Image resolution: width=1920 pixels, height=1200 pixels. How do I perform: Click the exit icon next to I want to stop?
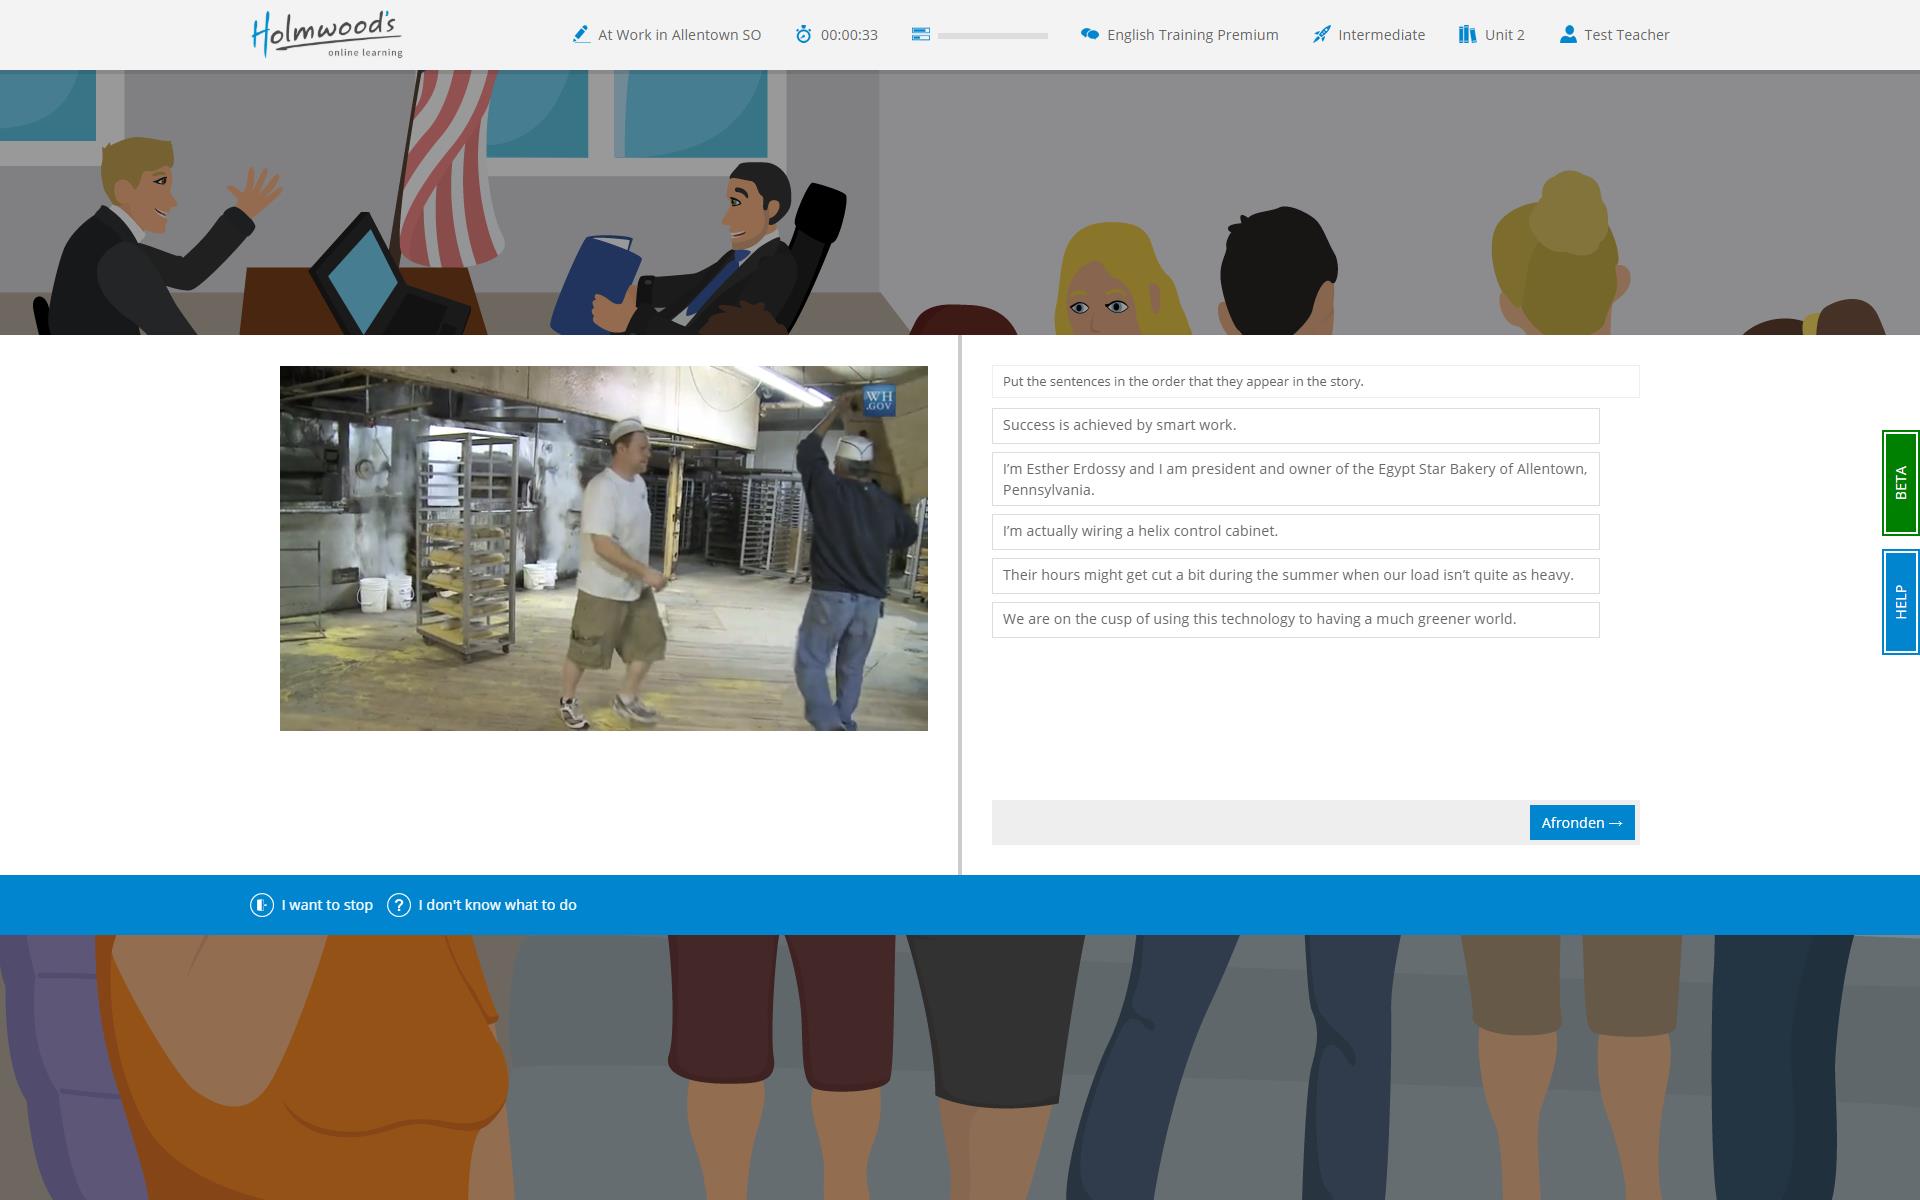coord(261,905)
